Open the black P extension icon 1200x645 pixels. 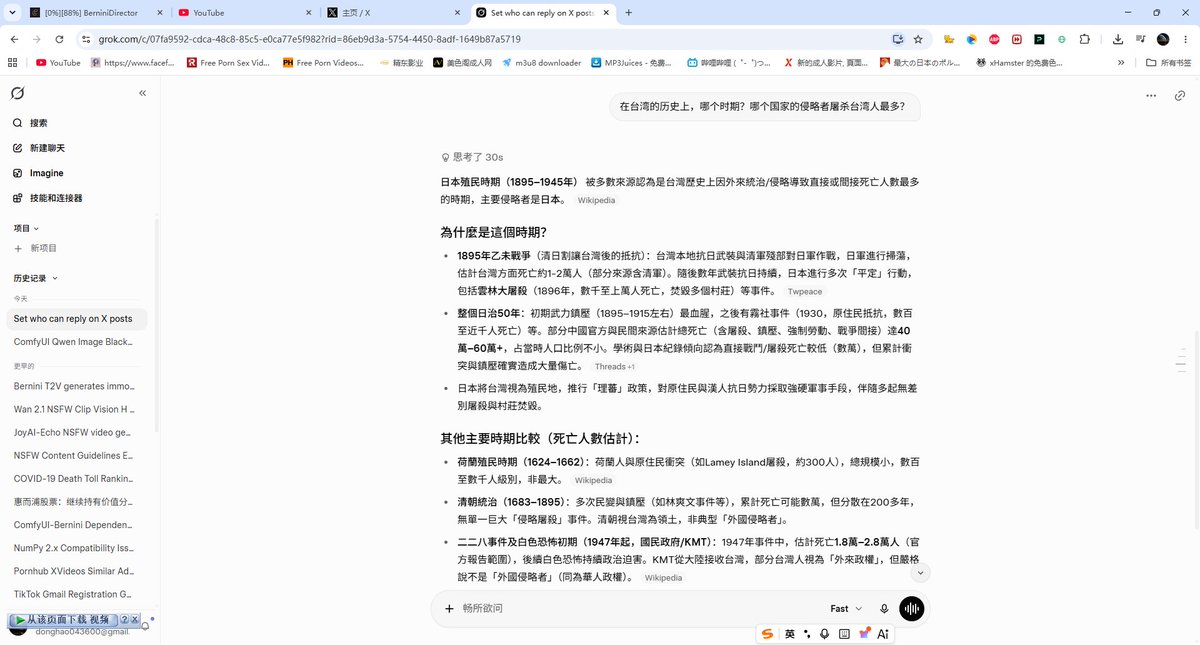pos(1039,39)
